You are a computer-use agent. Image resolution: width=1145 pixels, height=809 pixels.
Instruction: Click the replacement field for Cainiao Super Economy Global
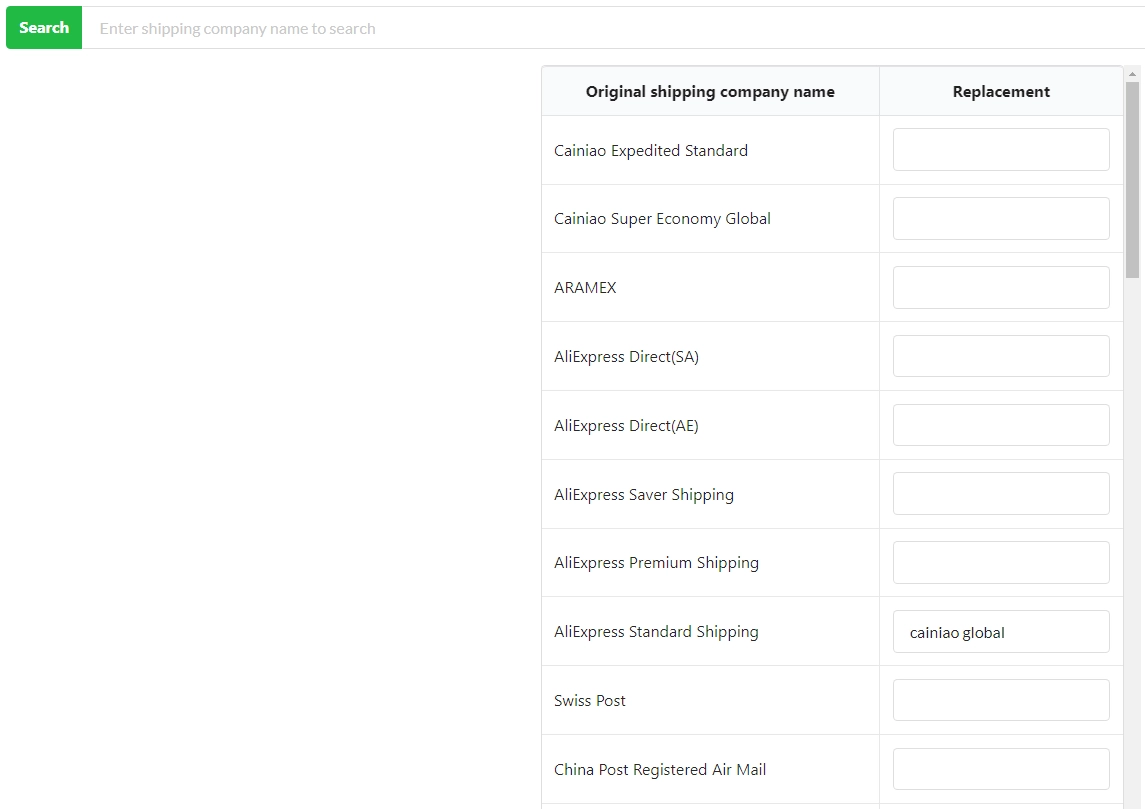tap(1000, 218)
